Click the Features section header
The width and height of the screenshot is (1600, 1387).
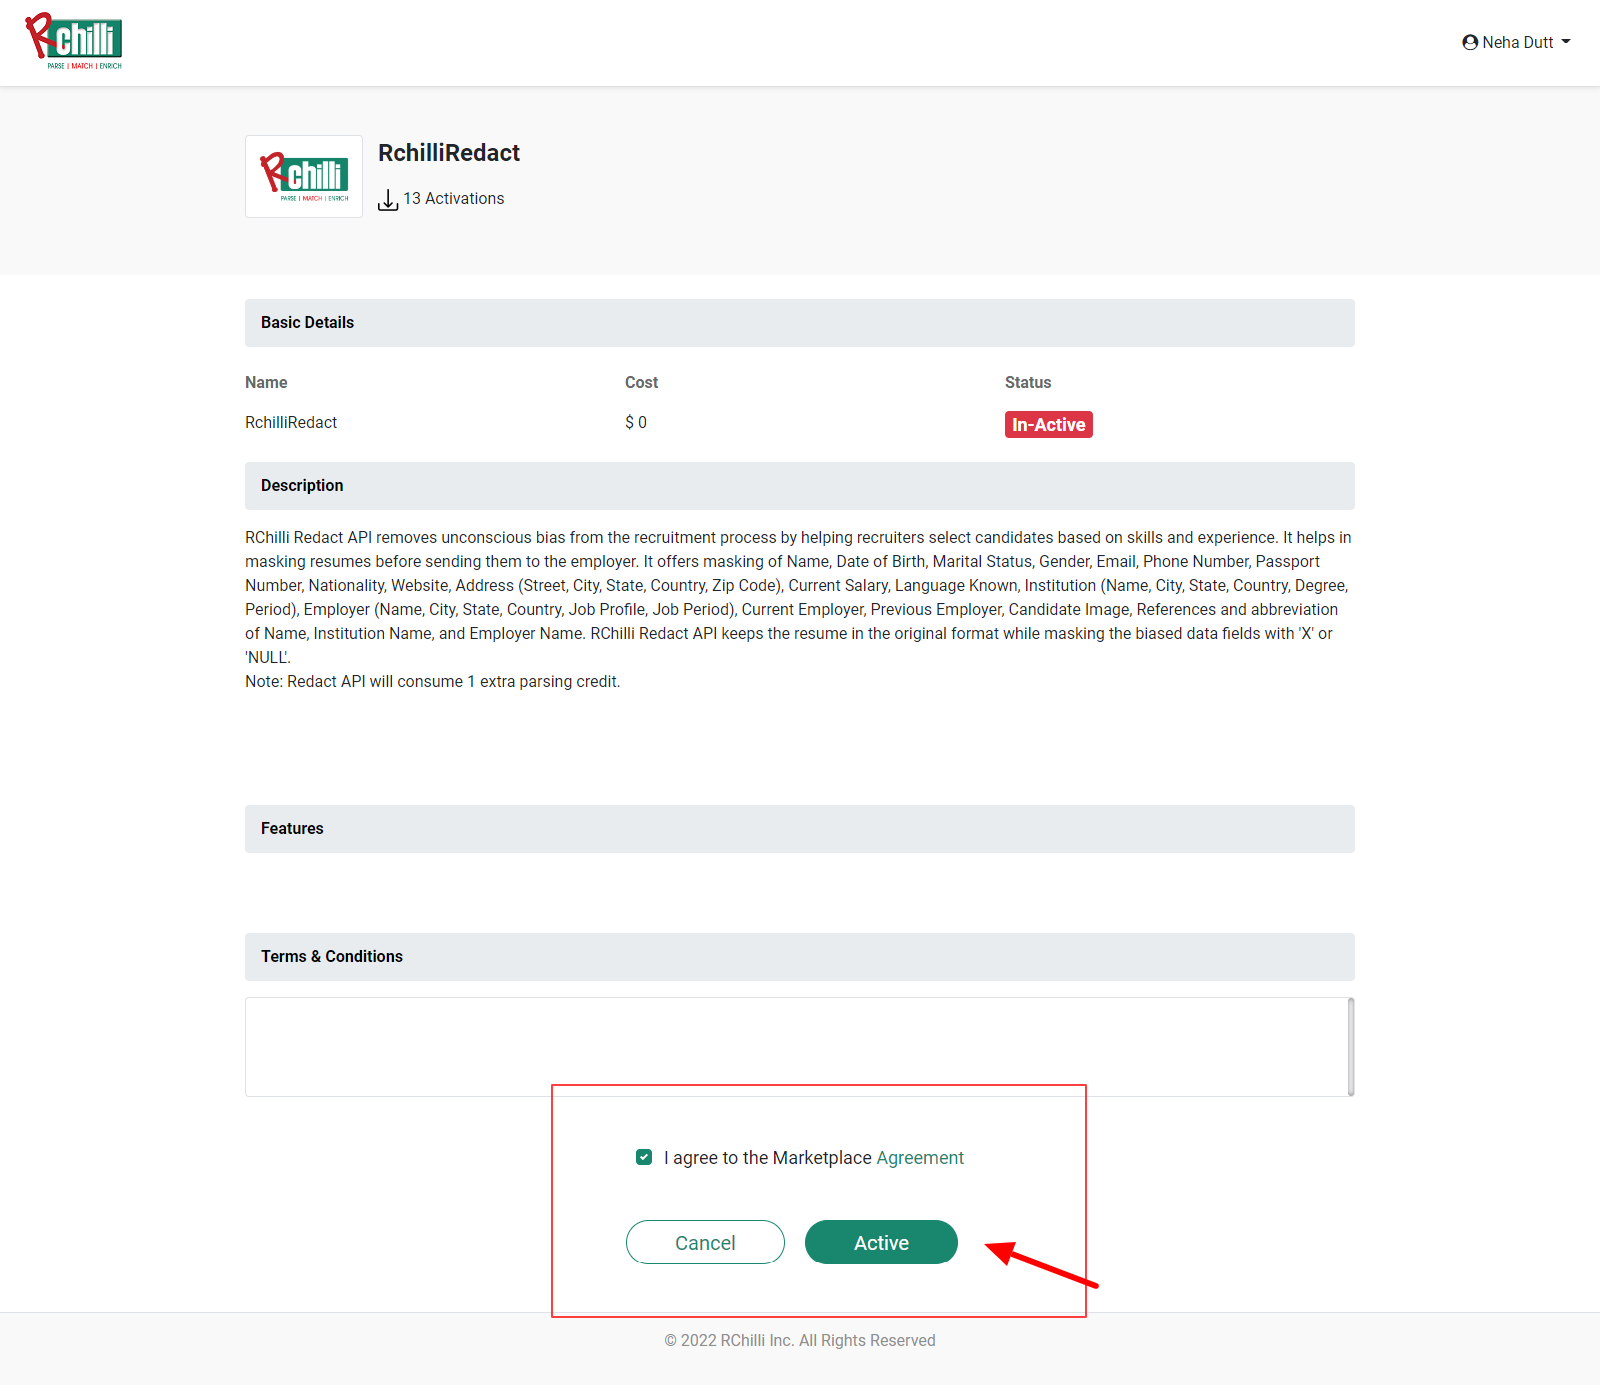click(x=800, y=829)
